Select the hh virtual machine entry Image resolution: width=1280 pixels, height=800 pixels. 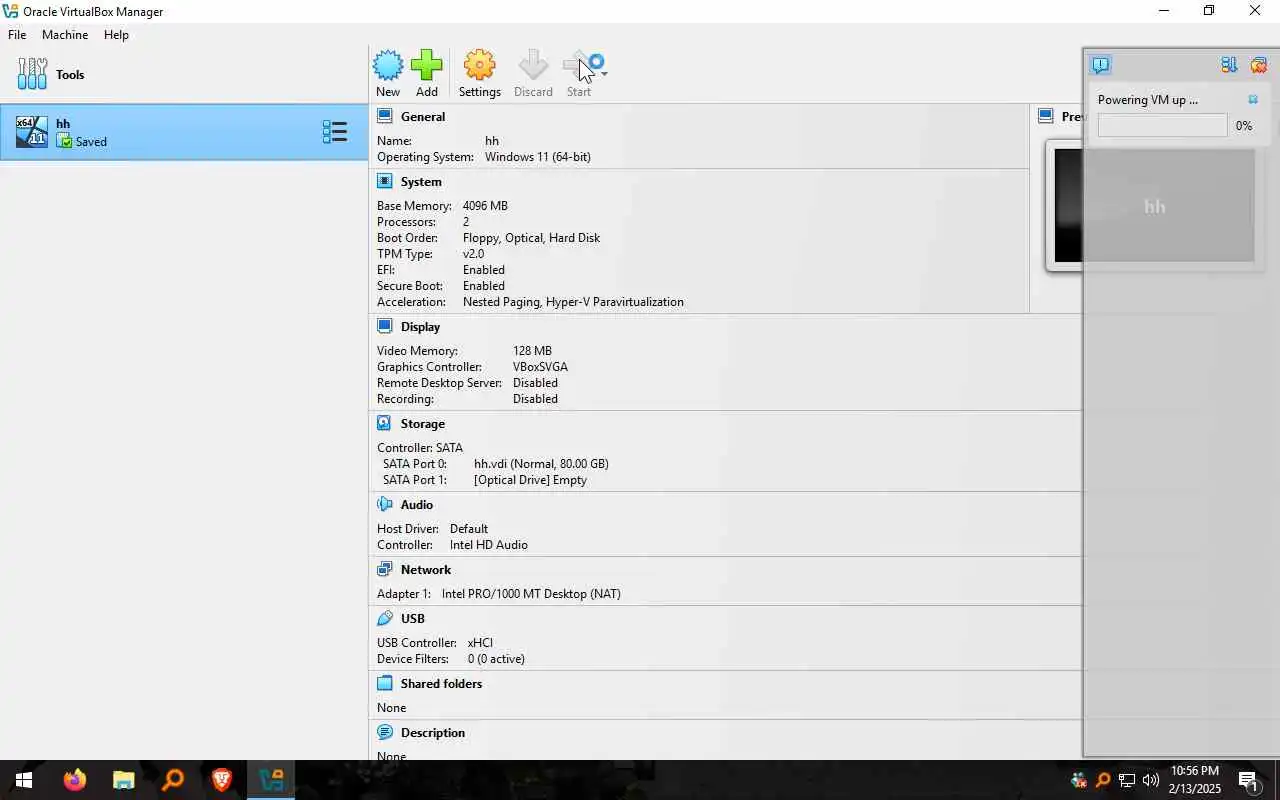point(184,132)
